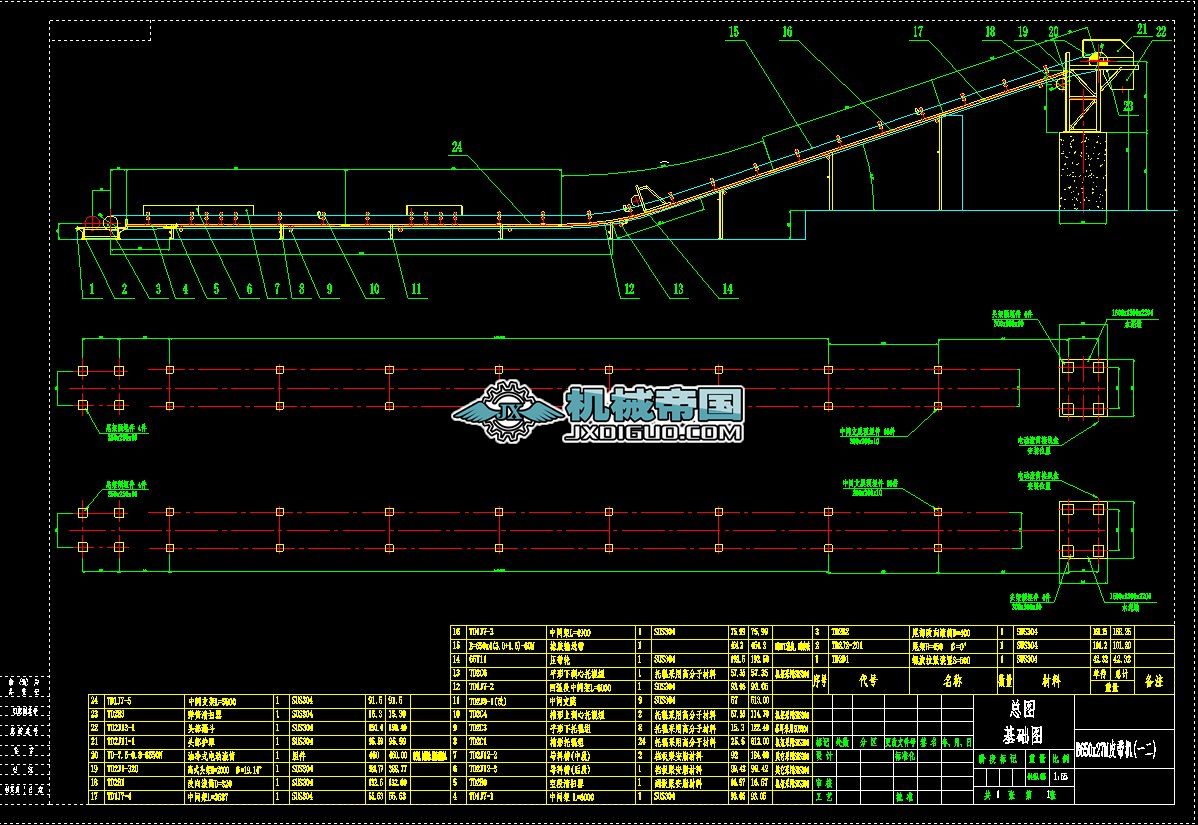Click the 材料 column header

tap(1051, 680)
